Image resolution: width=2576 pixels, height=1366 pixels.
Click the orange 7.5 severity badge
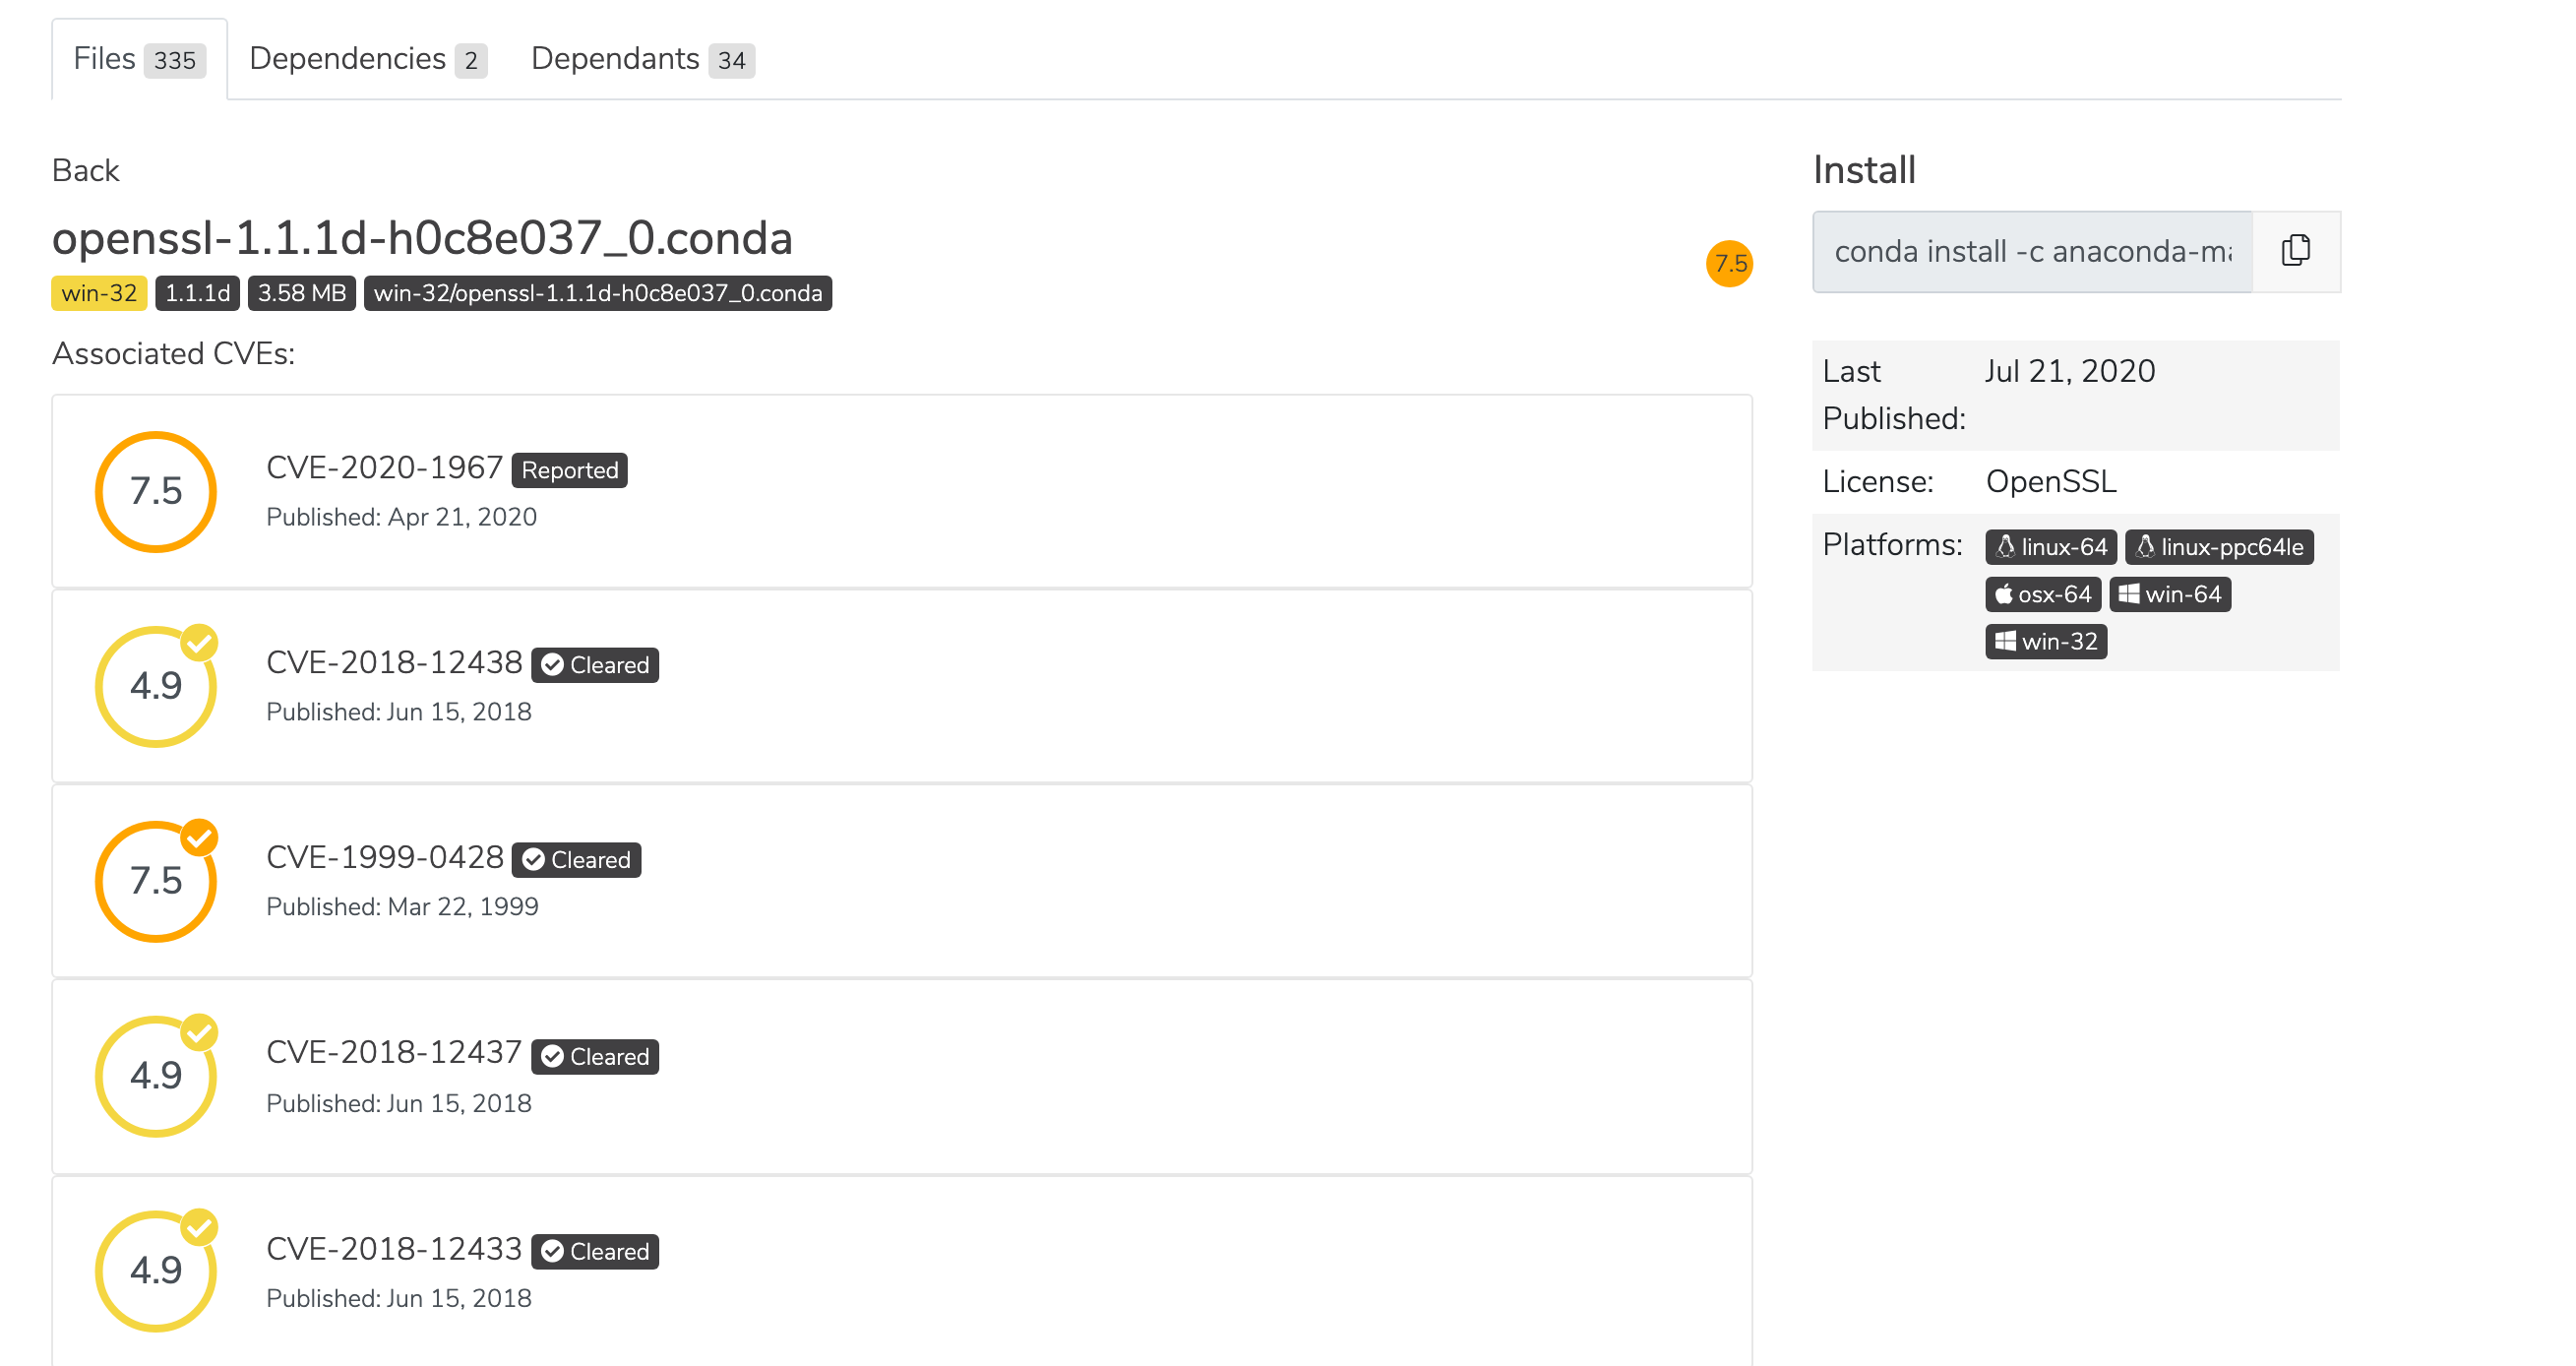(x=1729, y=263)
